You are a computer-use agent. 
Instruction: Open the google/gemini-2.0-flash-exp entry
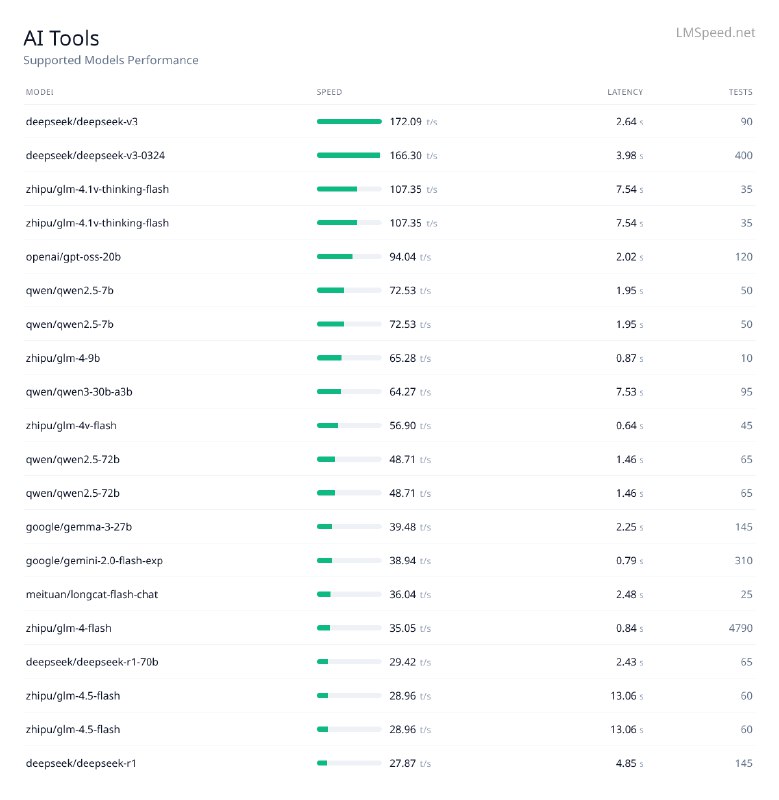(95, 560)
